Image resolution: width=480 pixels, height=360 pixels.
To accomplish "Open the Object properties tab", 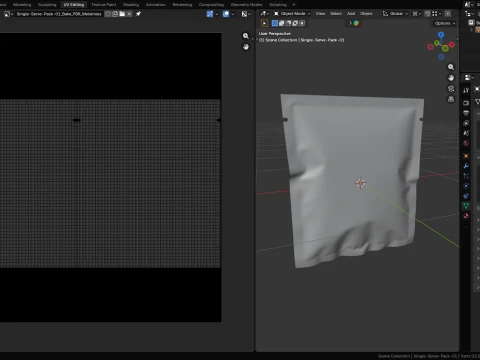I will pyautogui.click(x=466, y=156).
